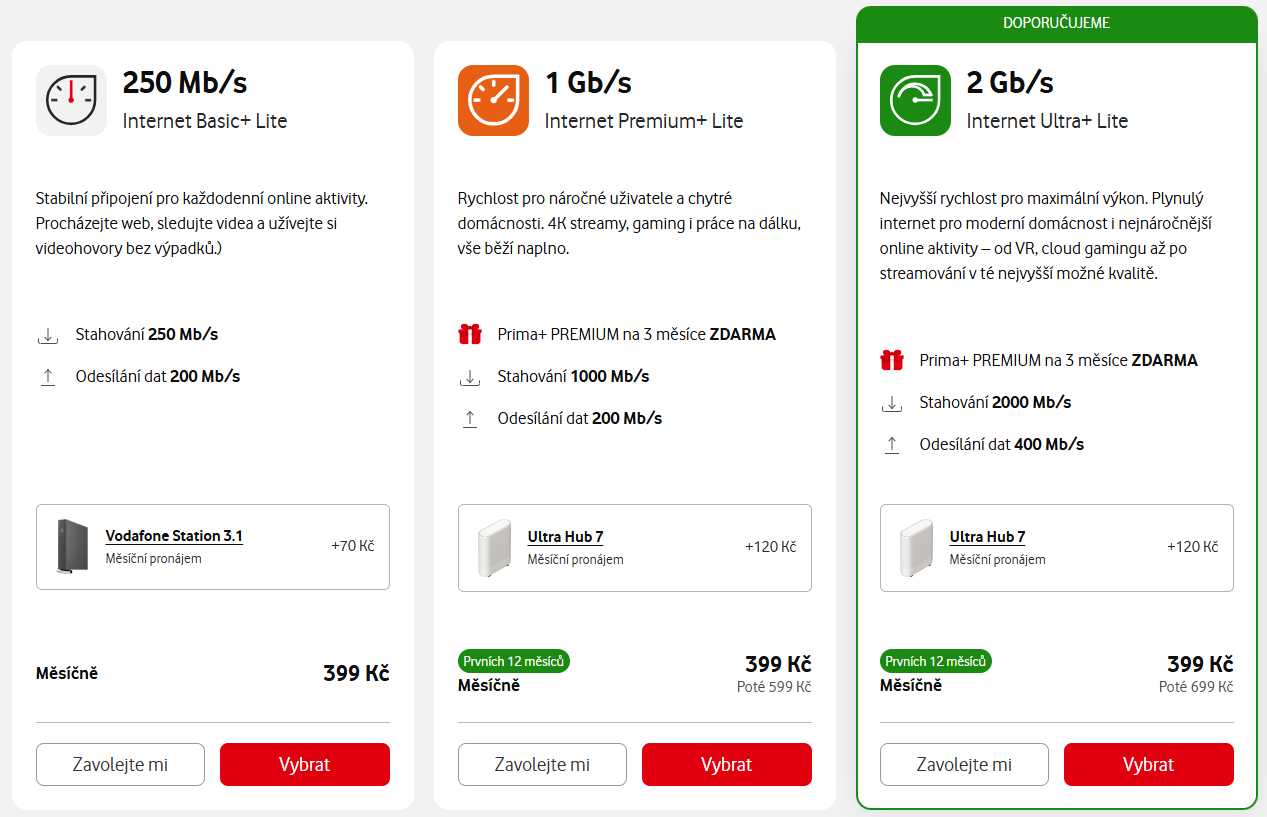Click the green 2 Gb/s speed icon
1267x817 pixels.
point(915,100)
